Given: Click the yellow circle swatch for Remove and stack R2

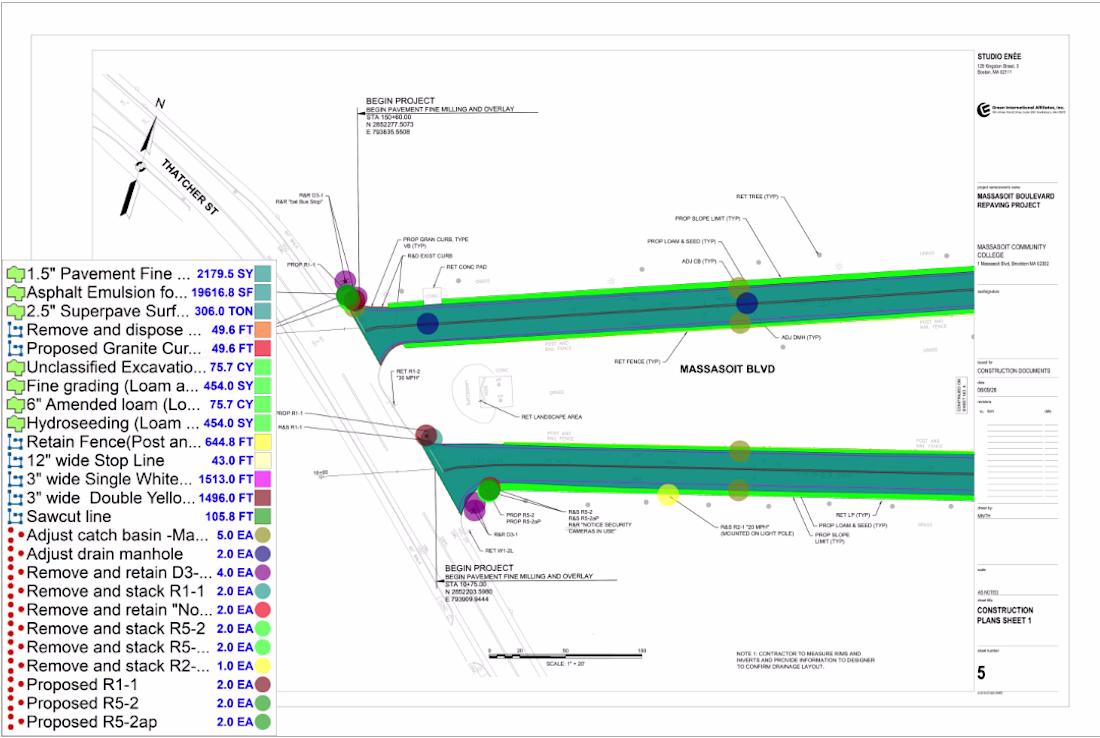Looking at the screenshot, I should [x=263, y=666].
